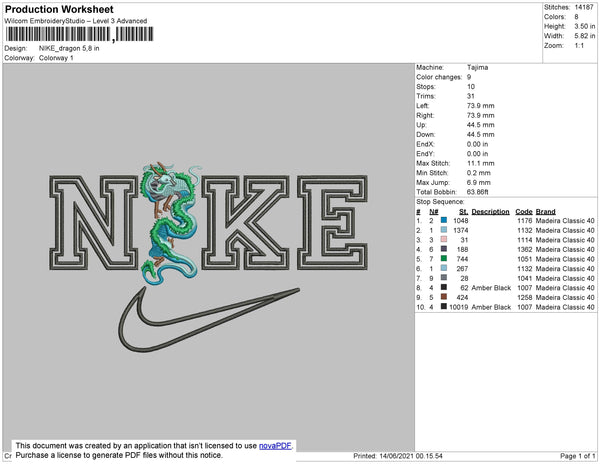The height and width of the screenshot is (464, 600).
Task: Click the 'Production Worksheet' title
Action: coord(59,9)
